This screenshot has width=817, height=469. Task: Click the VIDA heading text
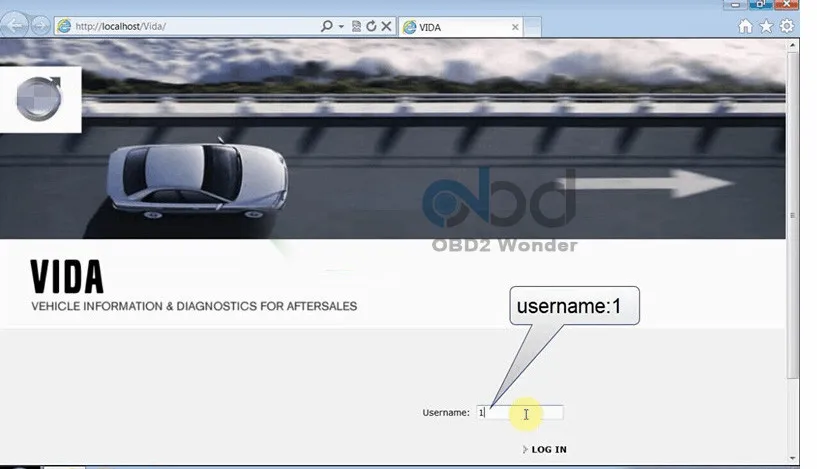coord(67,277)
